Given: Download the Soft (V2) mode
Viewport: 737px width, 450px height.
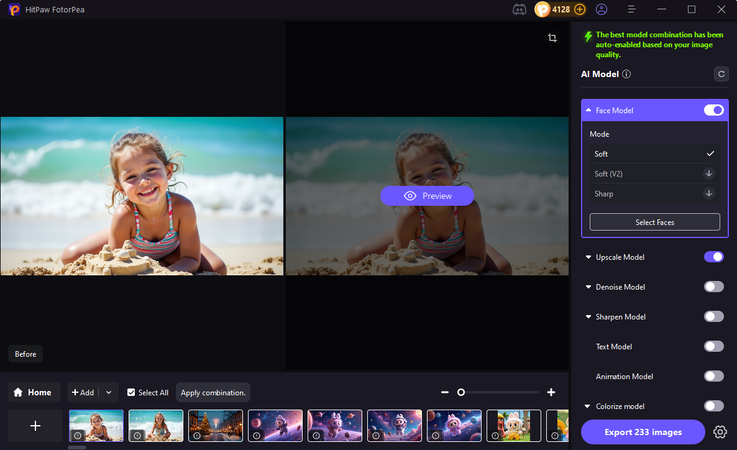Looking at the screenshot, I should [x=709, y=174].
